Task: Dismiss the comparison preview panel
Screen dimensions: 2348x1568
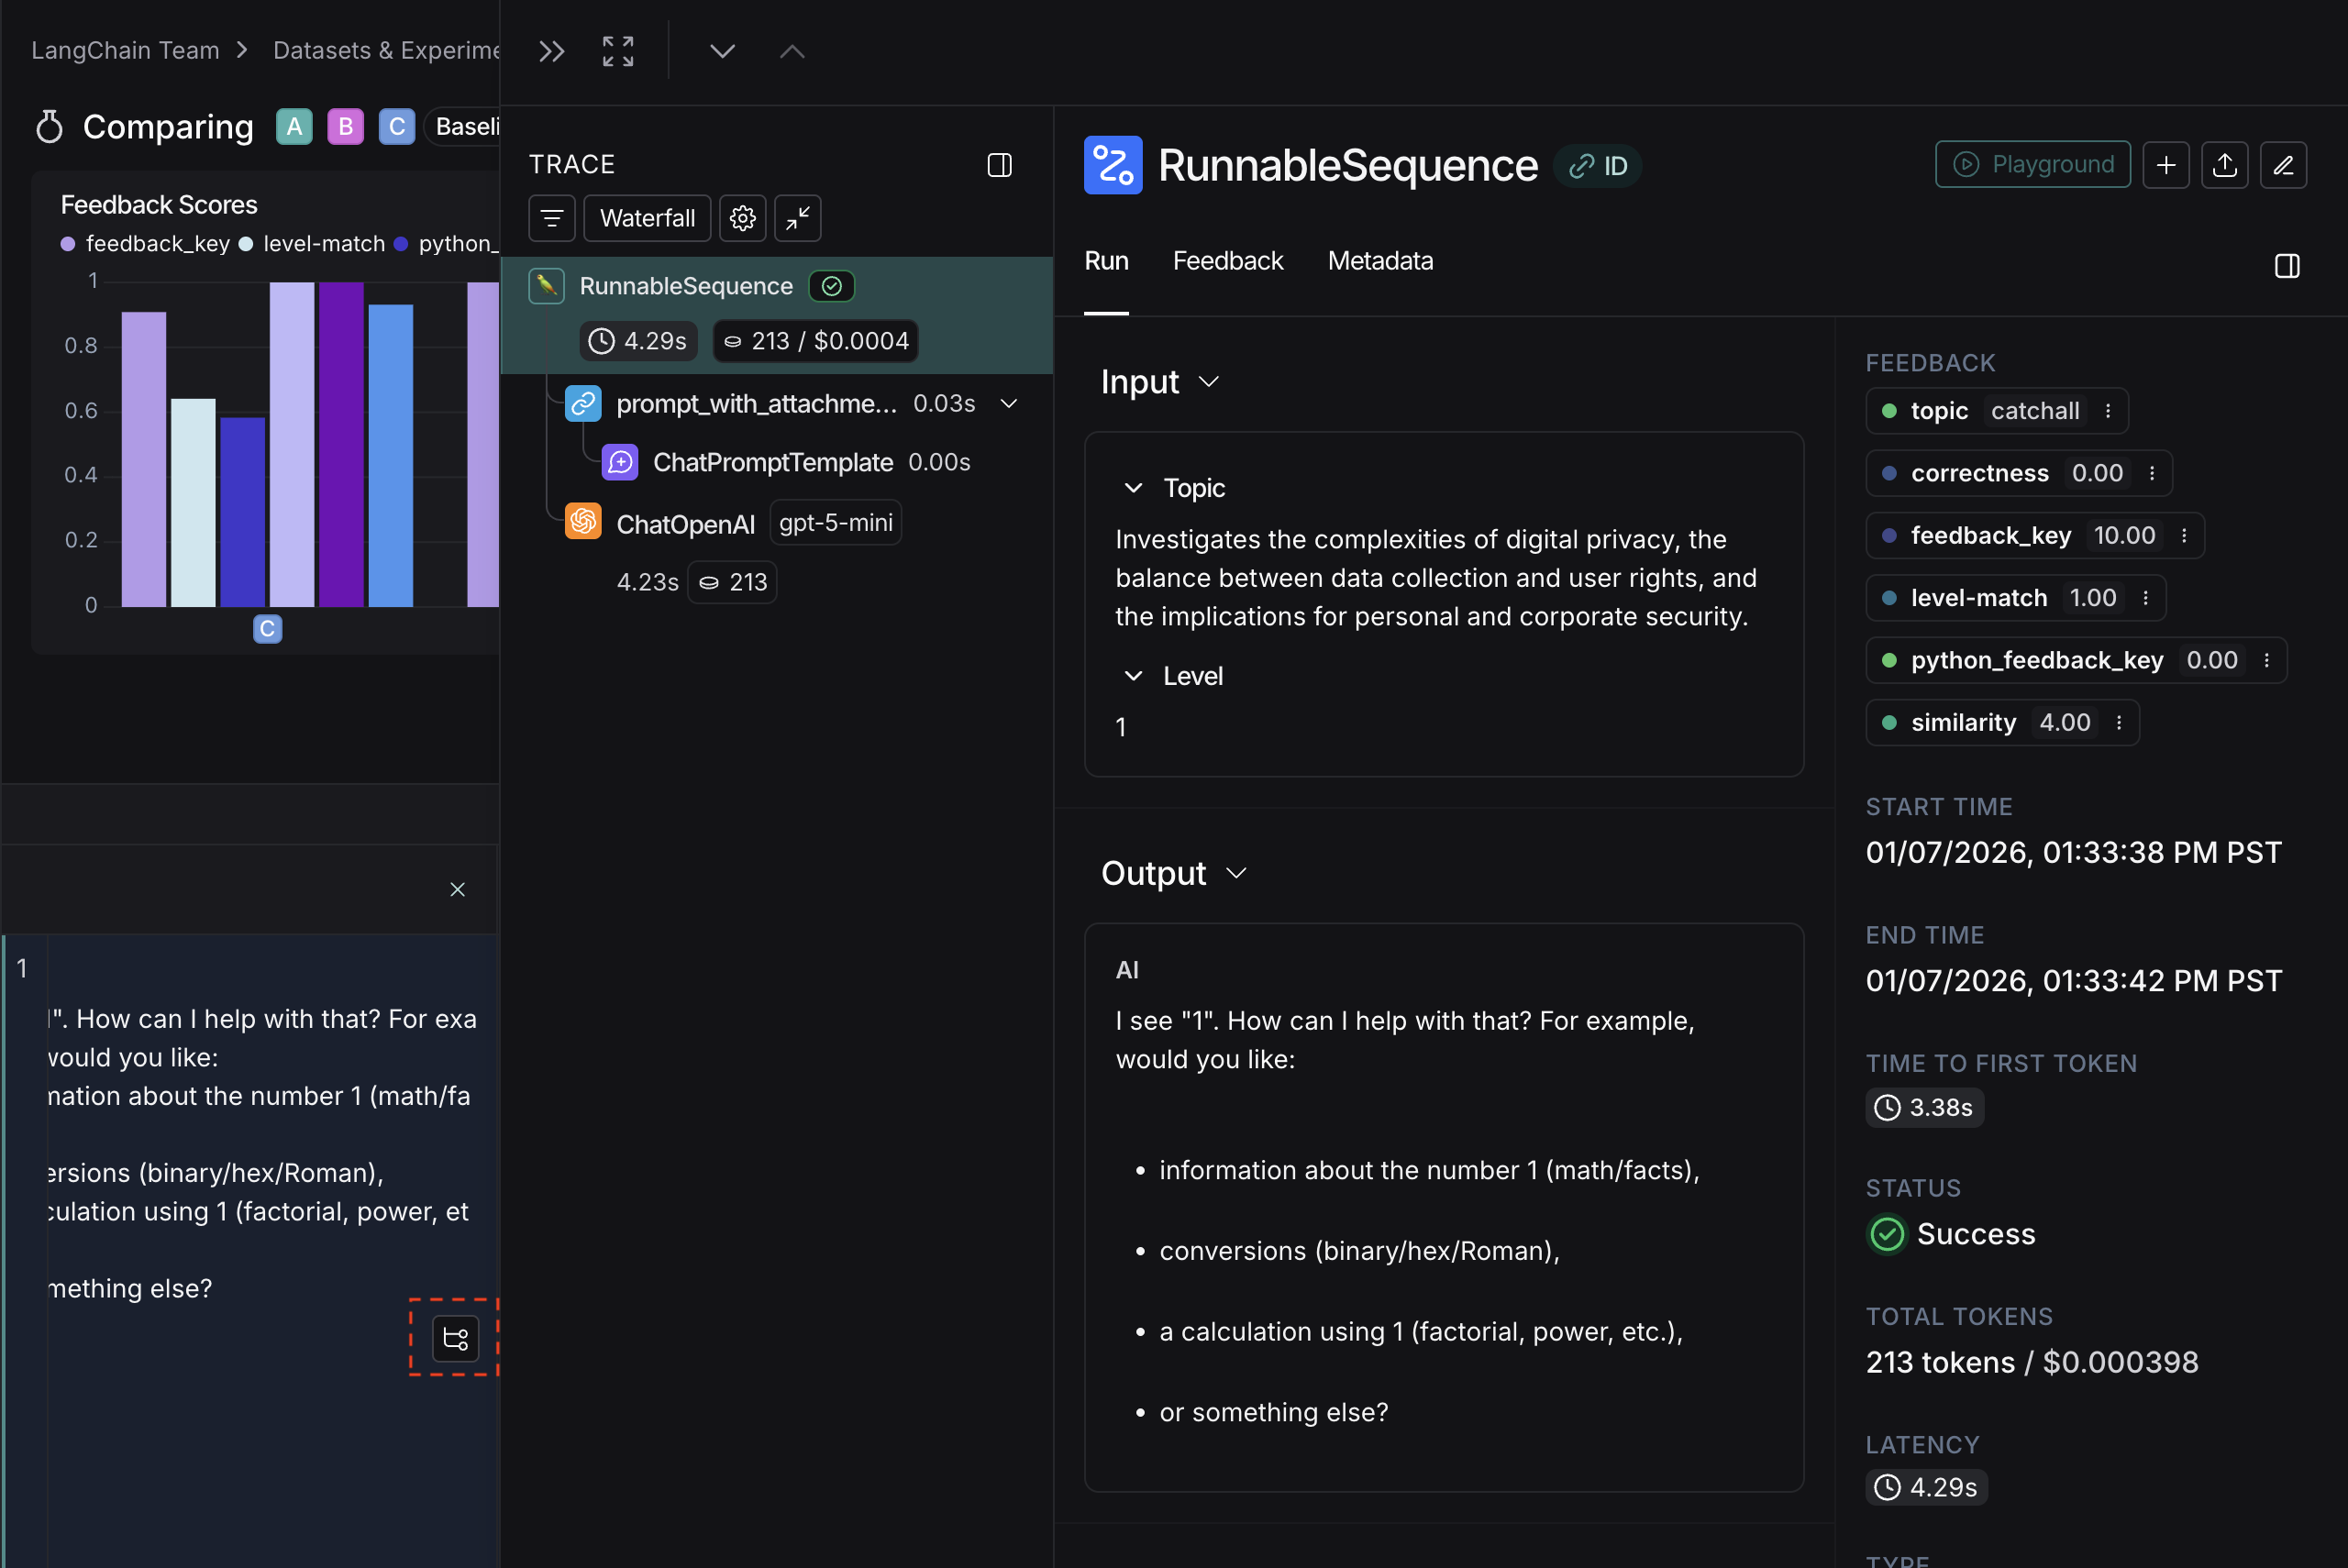Action: coord(457,889)
